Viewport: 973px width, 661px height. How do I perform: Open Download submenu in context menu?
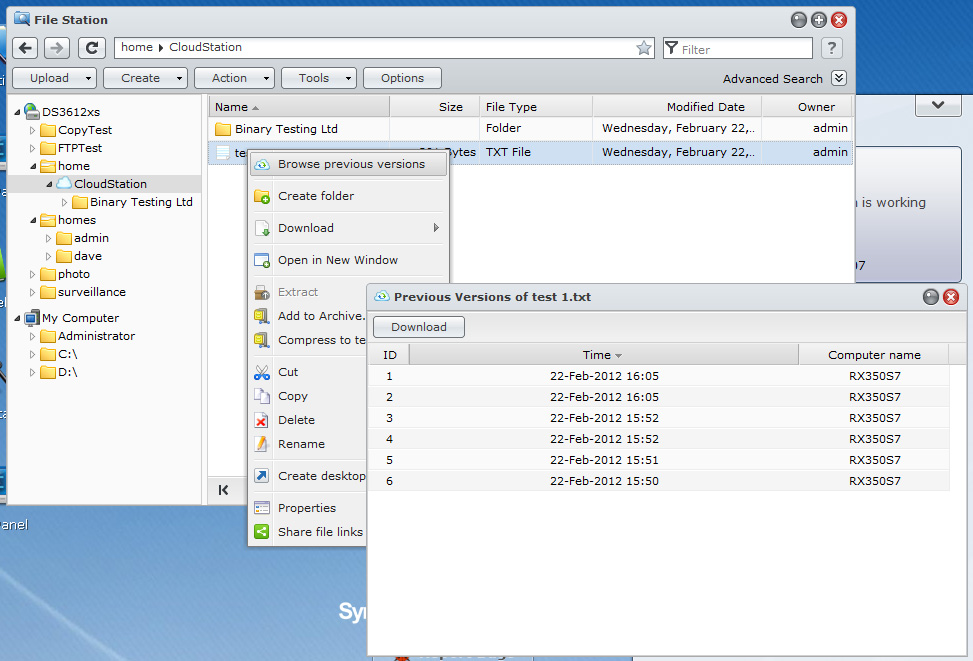[348, 228]
